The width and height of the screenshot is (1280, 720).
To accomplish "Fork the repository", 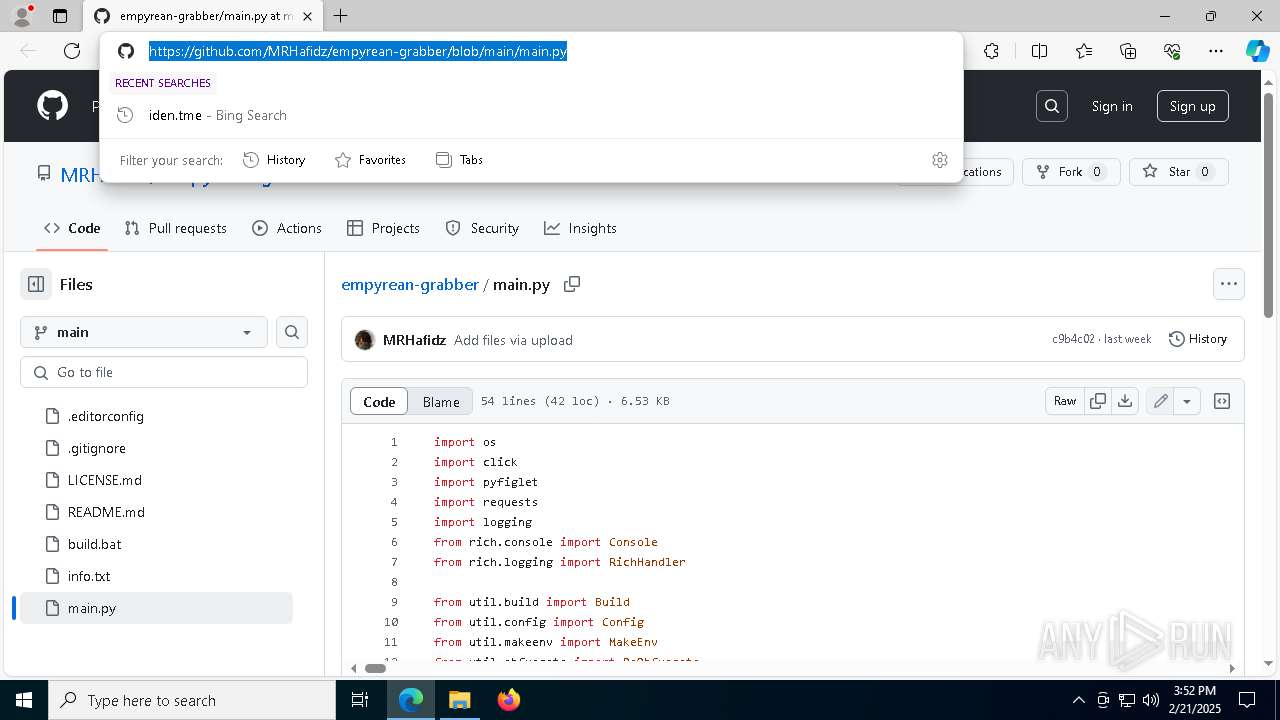I will [1071, 172].
